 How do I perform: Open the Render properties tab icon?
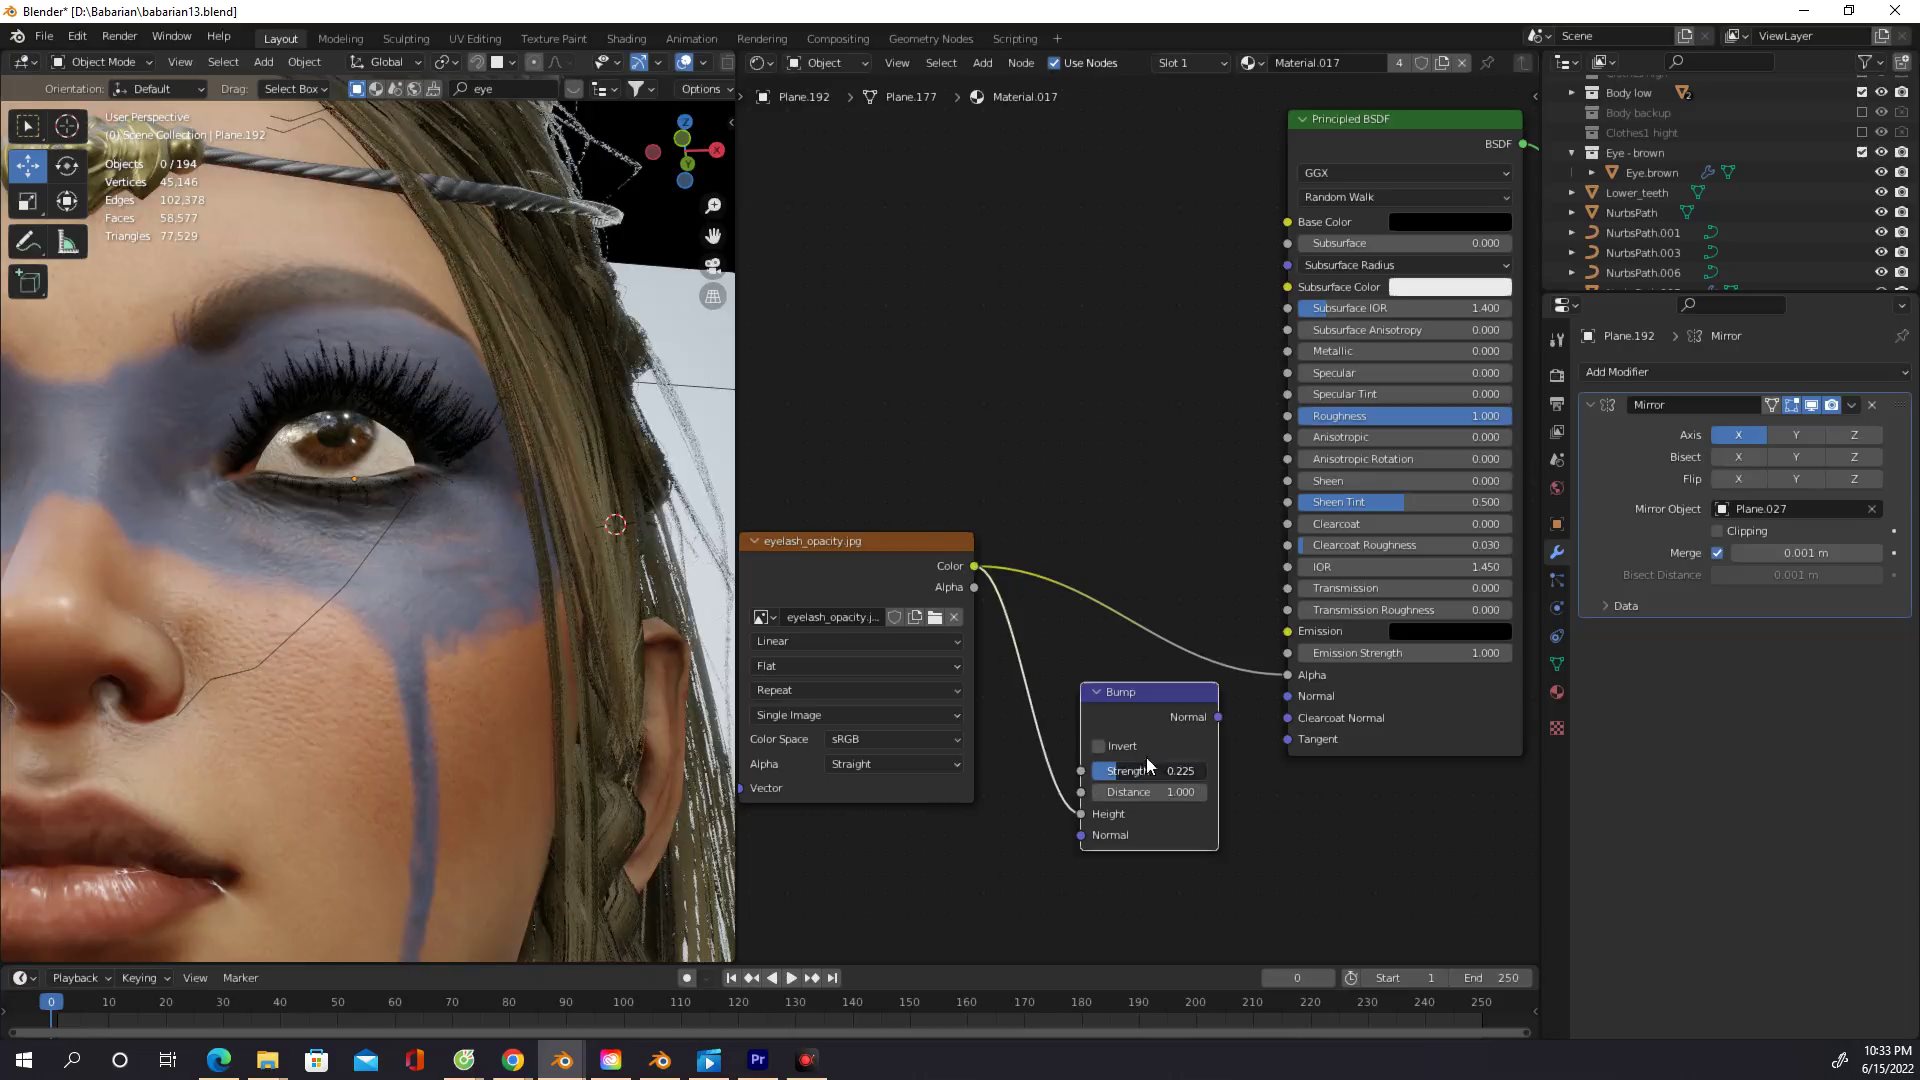click(x=1557, y=376)
